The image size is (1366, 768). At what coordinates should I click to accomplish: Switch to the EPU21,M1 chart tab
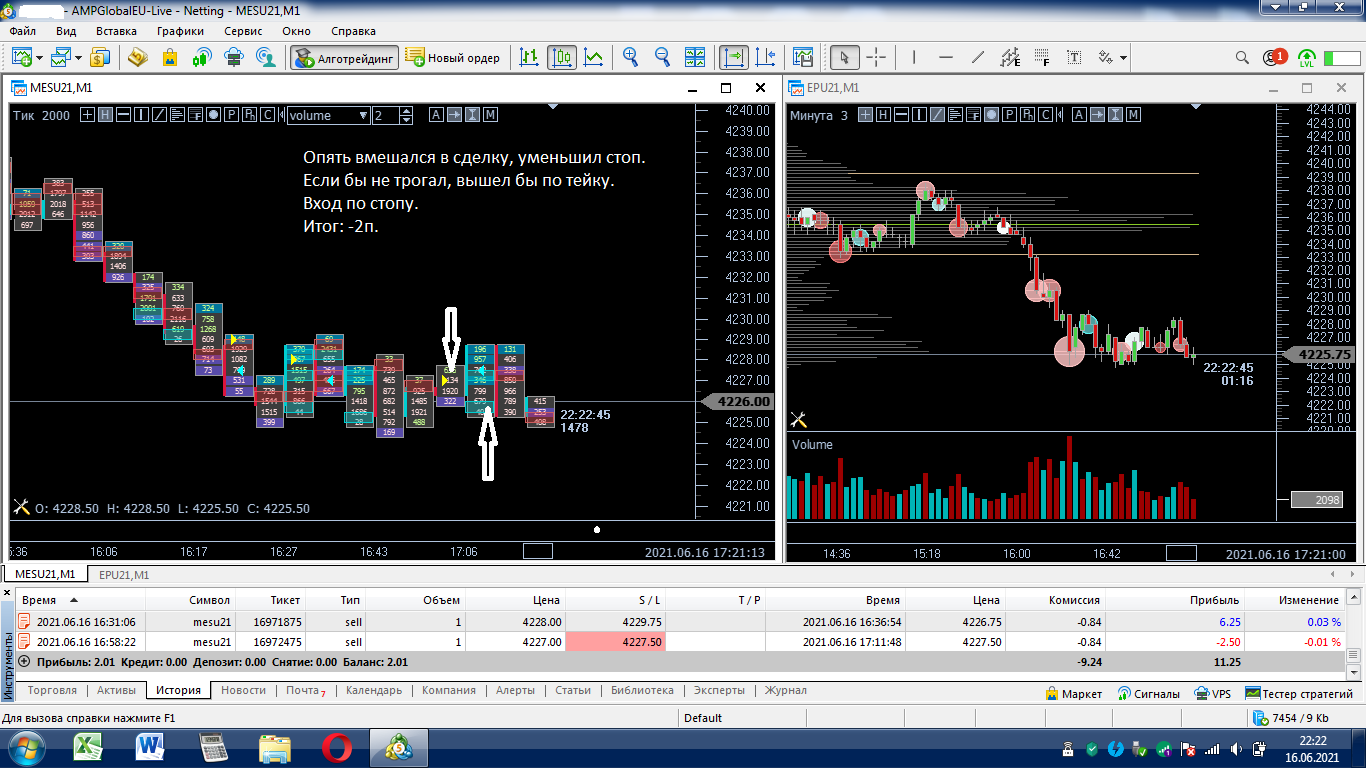point(124,575)
